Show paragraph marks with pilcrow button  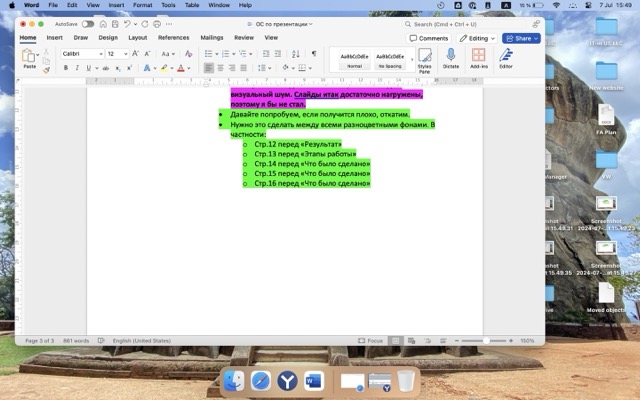(x=313, y=53)
